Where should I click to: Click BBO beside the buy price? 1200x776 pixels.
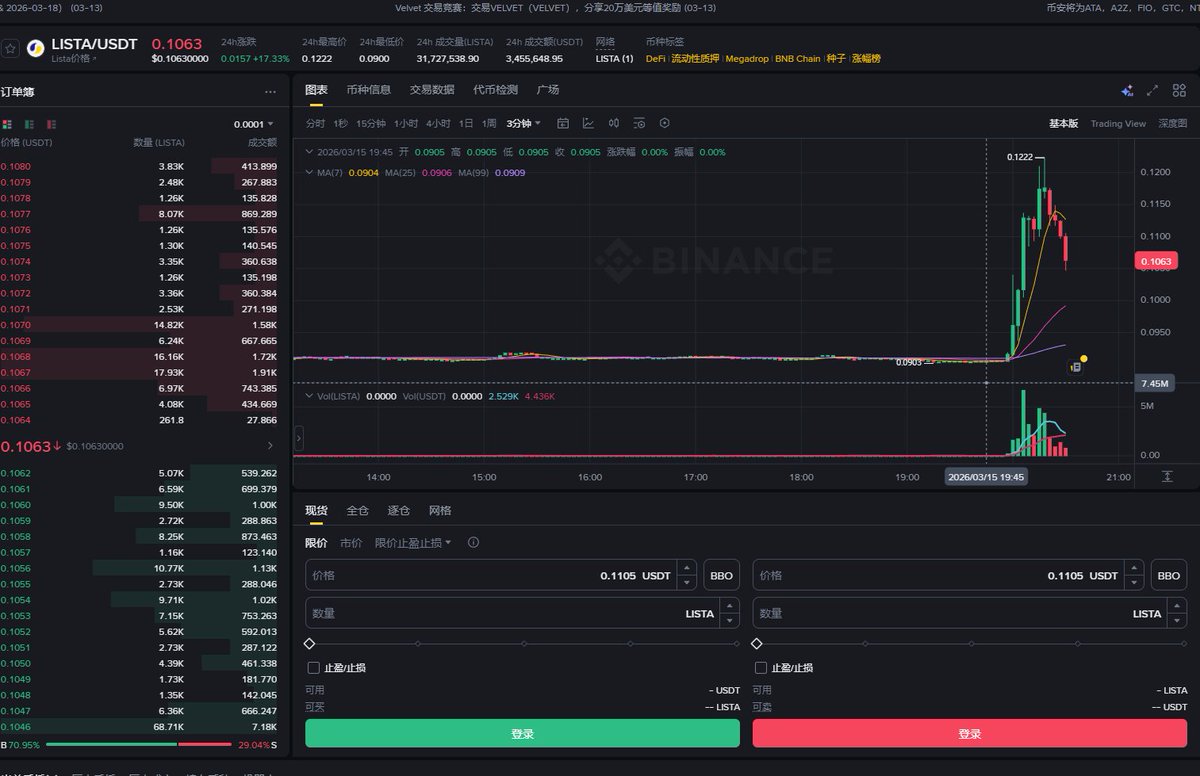721,575
